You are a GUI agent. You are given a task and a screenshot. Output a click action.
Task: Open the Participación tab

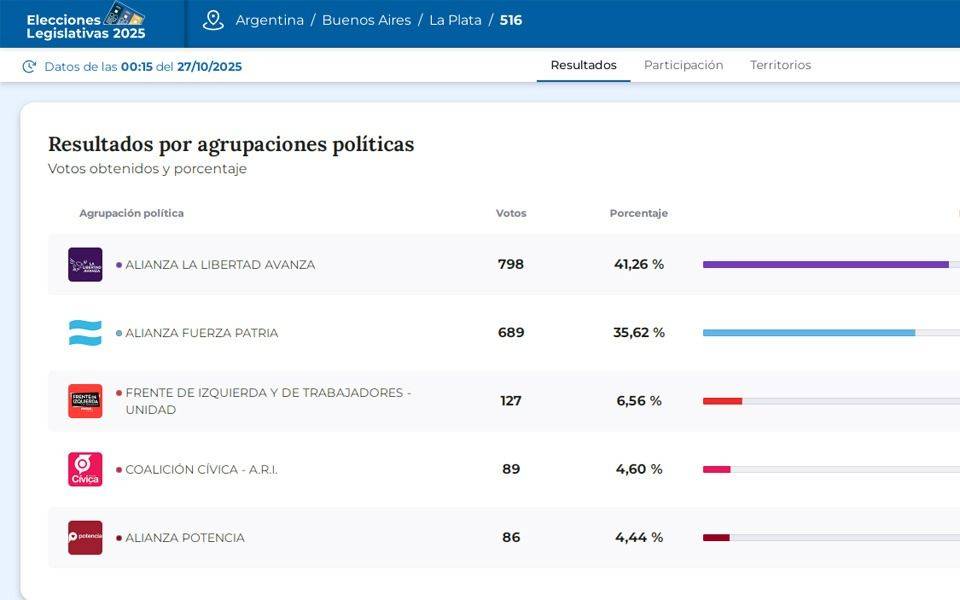tap(683, 65)
